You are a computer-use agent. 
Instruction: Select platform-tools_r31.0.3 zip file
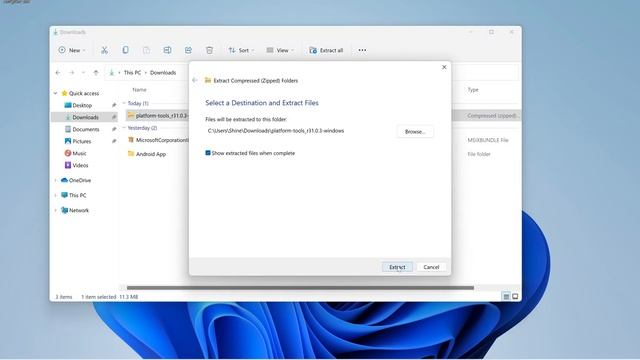point(158,116)
